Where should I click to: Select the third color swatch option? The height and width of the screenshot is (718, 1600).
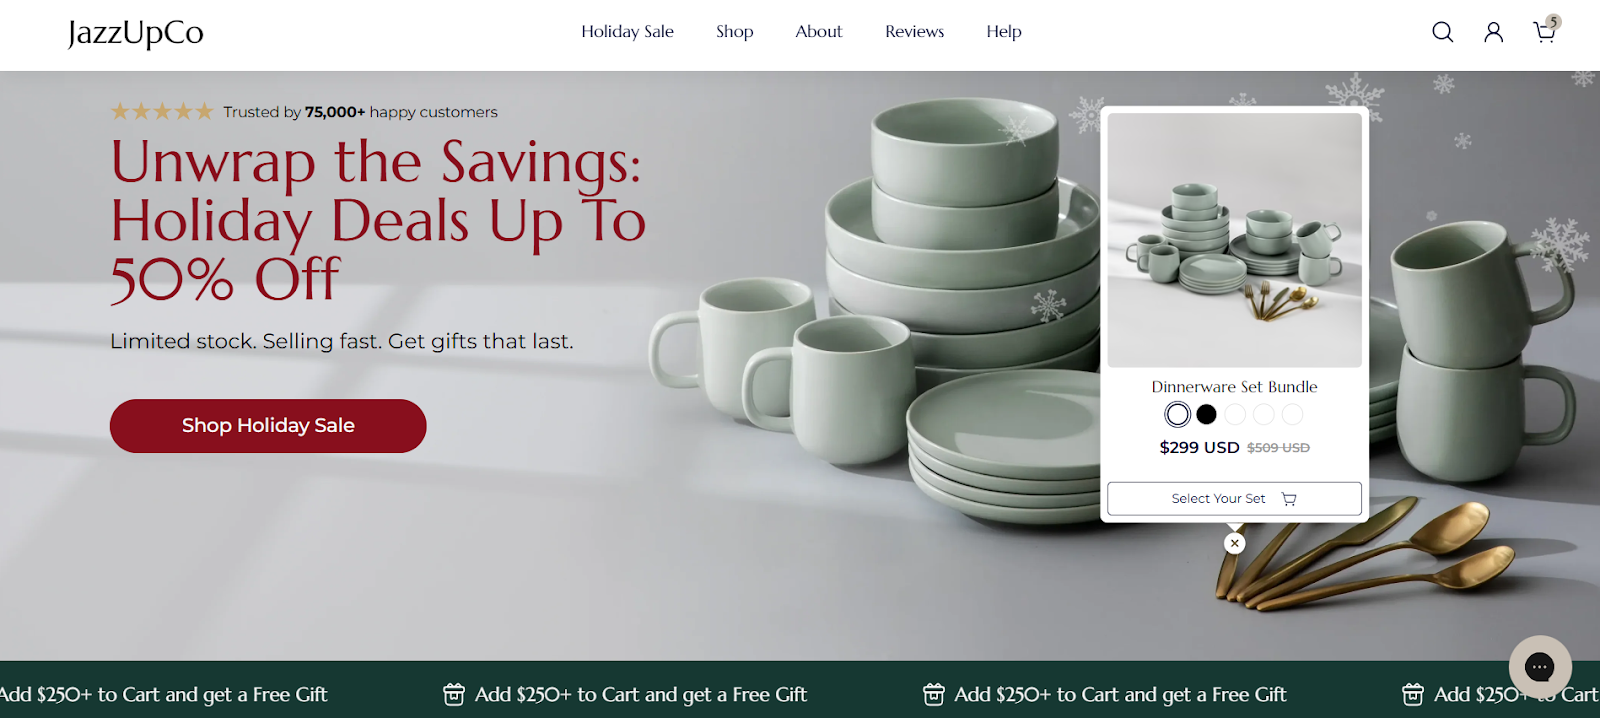click(x=1235, y=414)
